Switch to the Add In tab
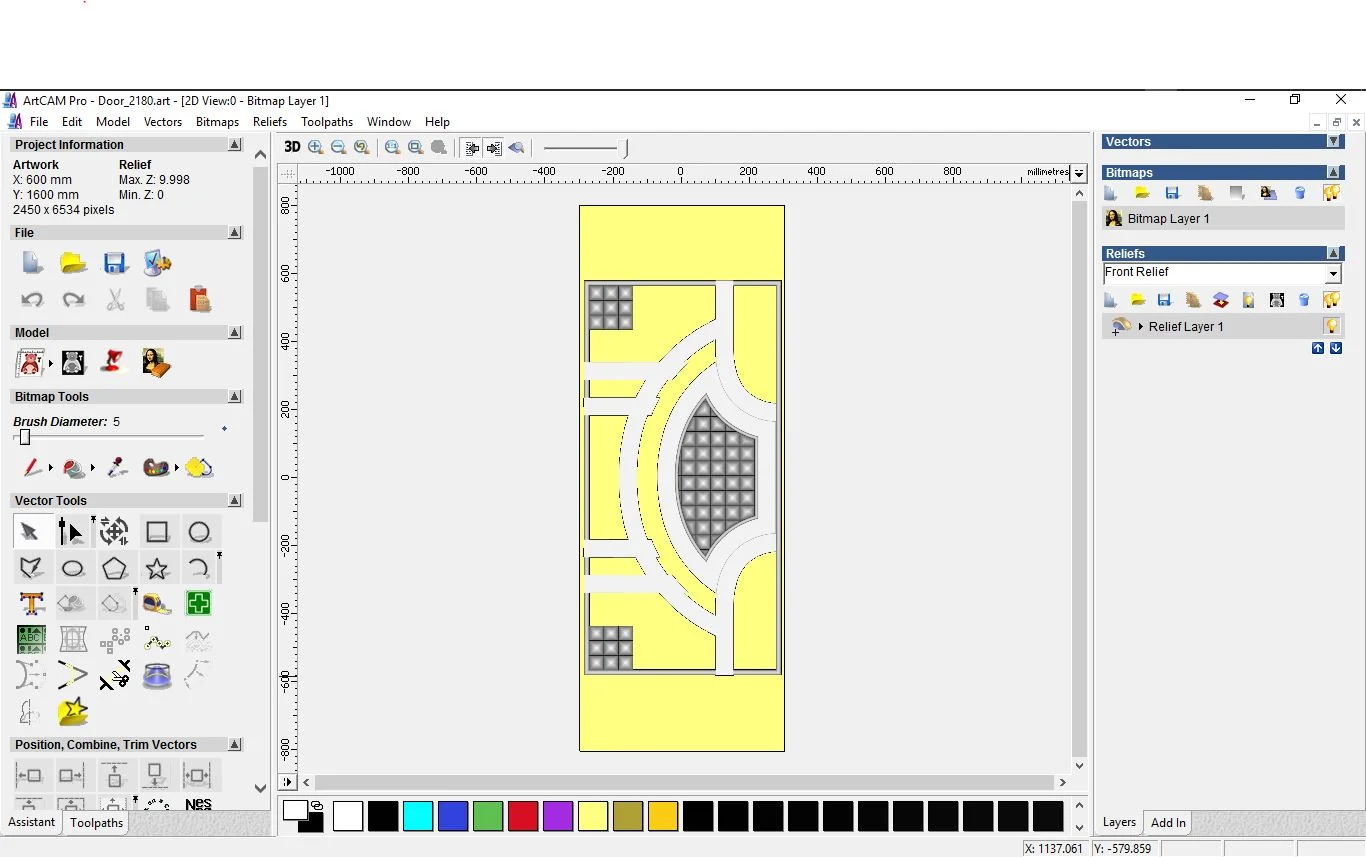The height and width of the screenshot is (857, 1366). 1167,822
